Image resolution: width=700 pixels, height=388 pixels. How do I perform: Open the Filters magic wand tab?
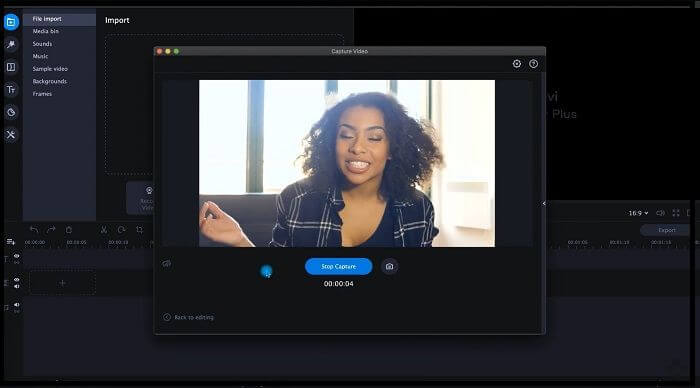11,44
